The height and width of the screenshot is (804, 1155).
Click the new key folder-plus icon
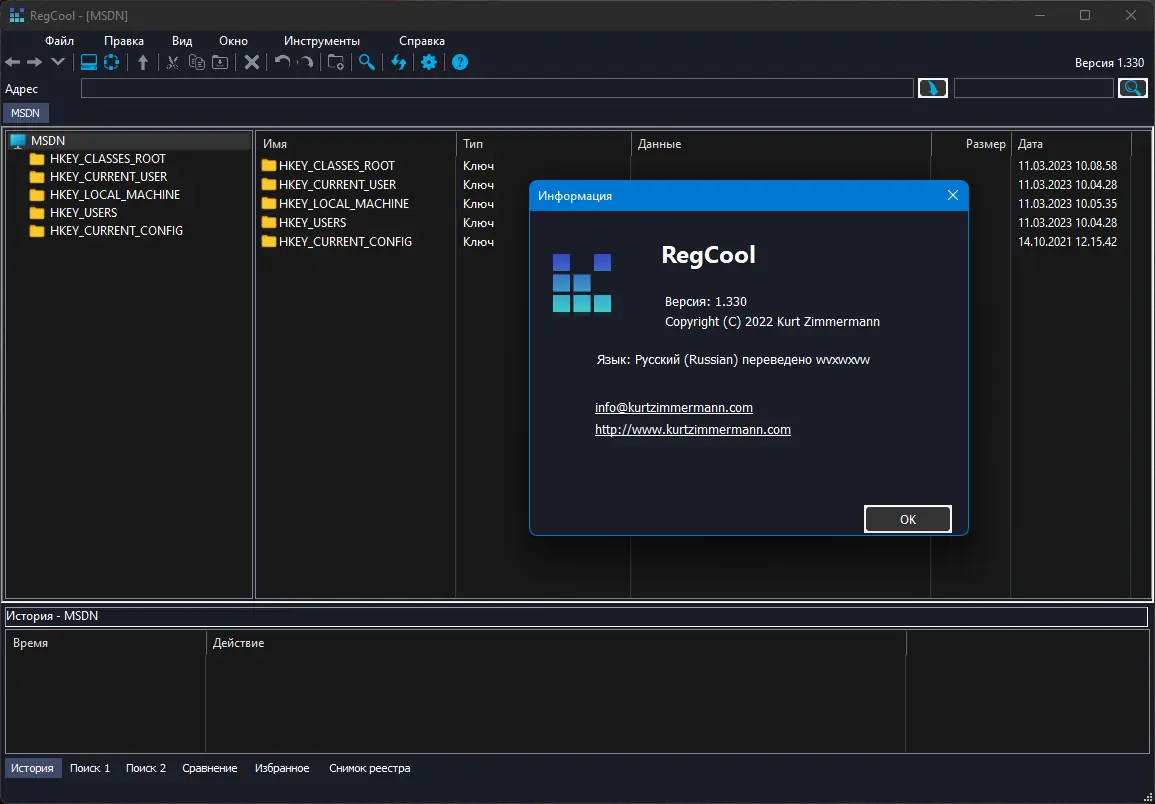tap(336, 62)
